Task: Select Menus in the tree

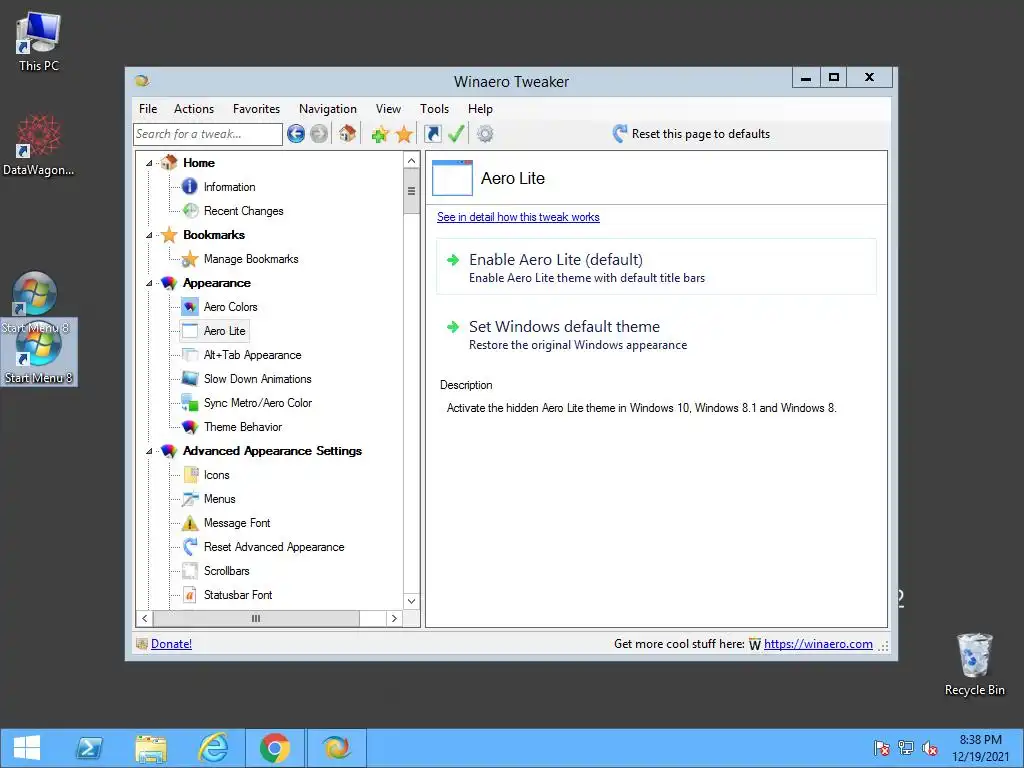Action: (x=219, y=499)
